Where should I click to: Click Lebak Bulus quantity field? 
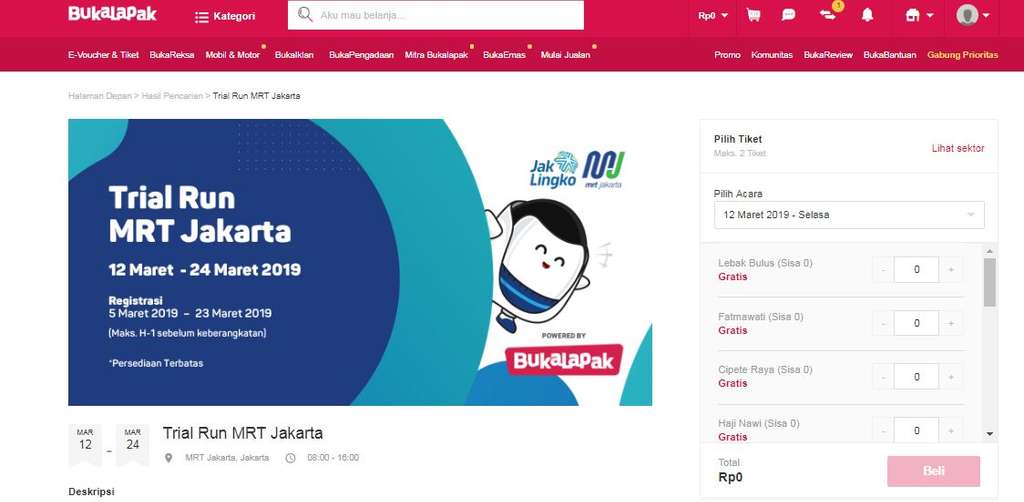916,270
